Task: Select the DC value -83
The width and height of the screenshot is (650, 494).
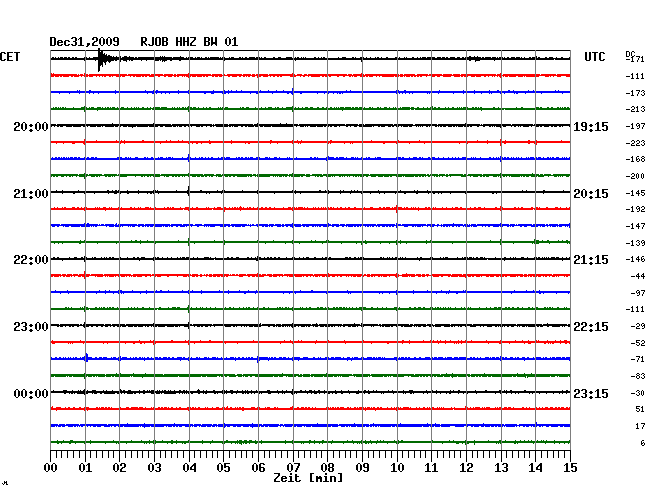Action: [x=638, y=376]
